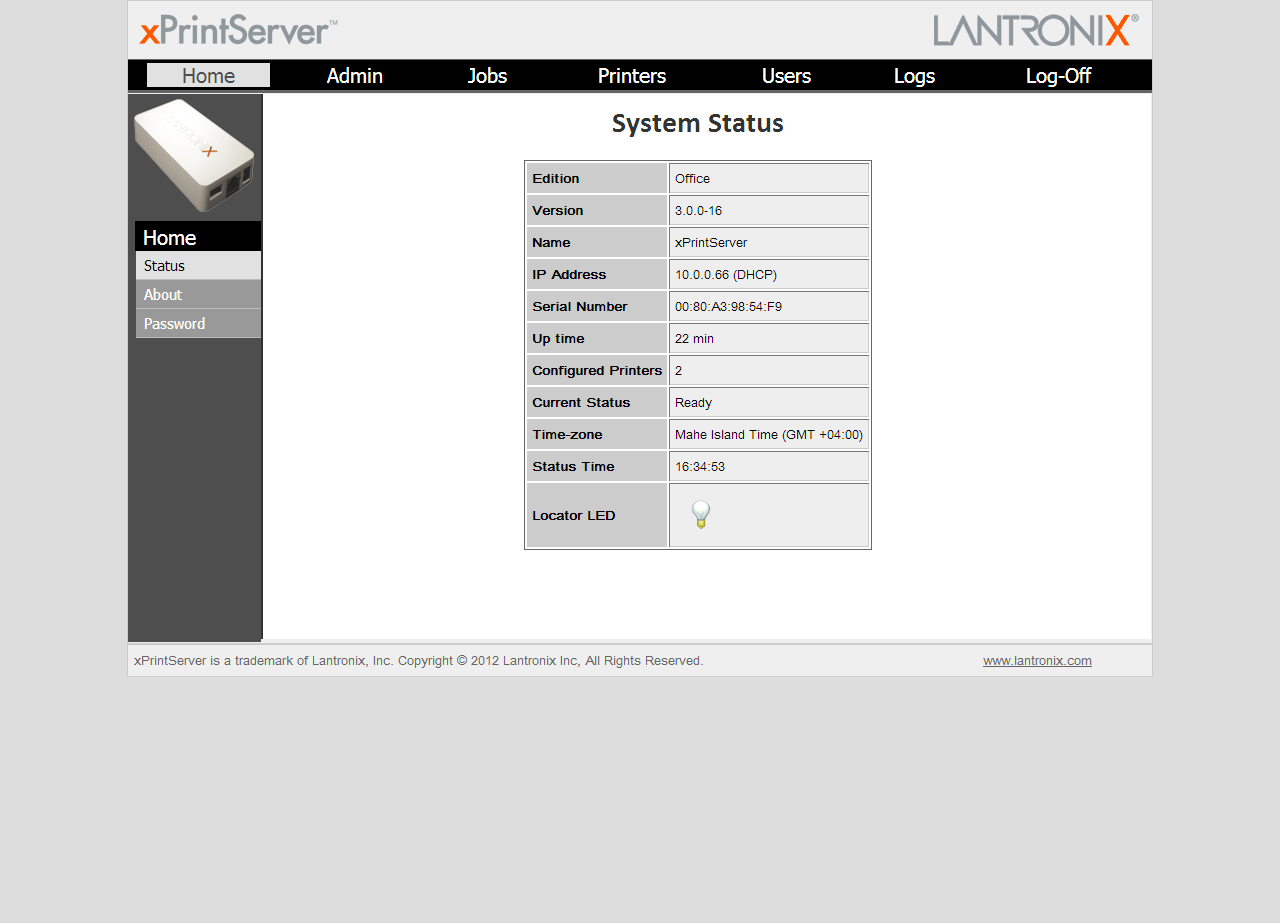Click the 'Up time' row label

click(x=558, y=339)
